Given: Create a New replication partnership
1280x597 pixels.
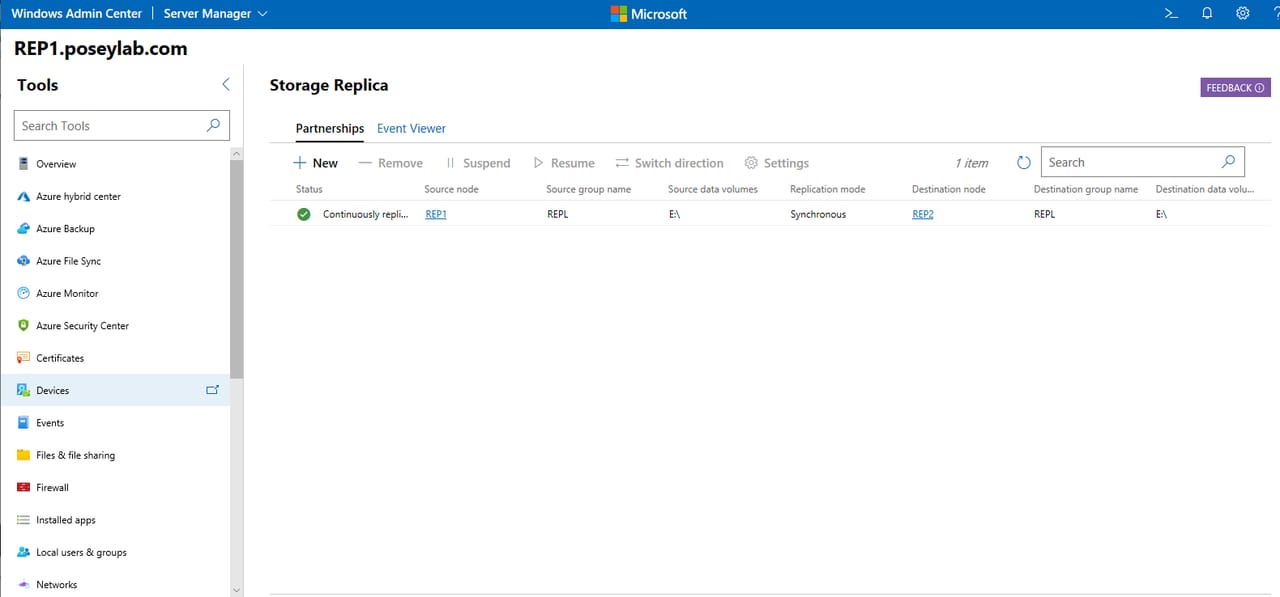Looking at the screenshot, I should click(x=315, y=162).
